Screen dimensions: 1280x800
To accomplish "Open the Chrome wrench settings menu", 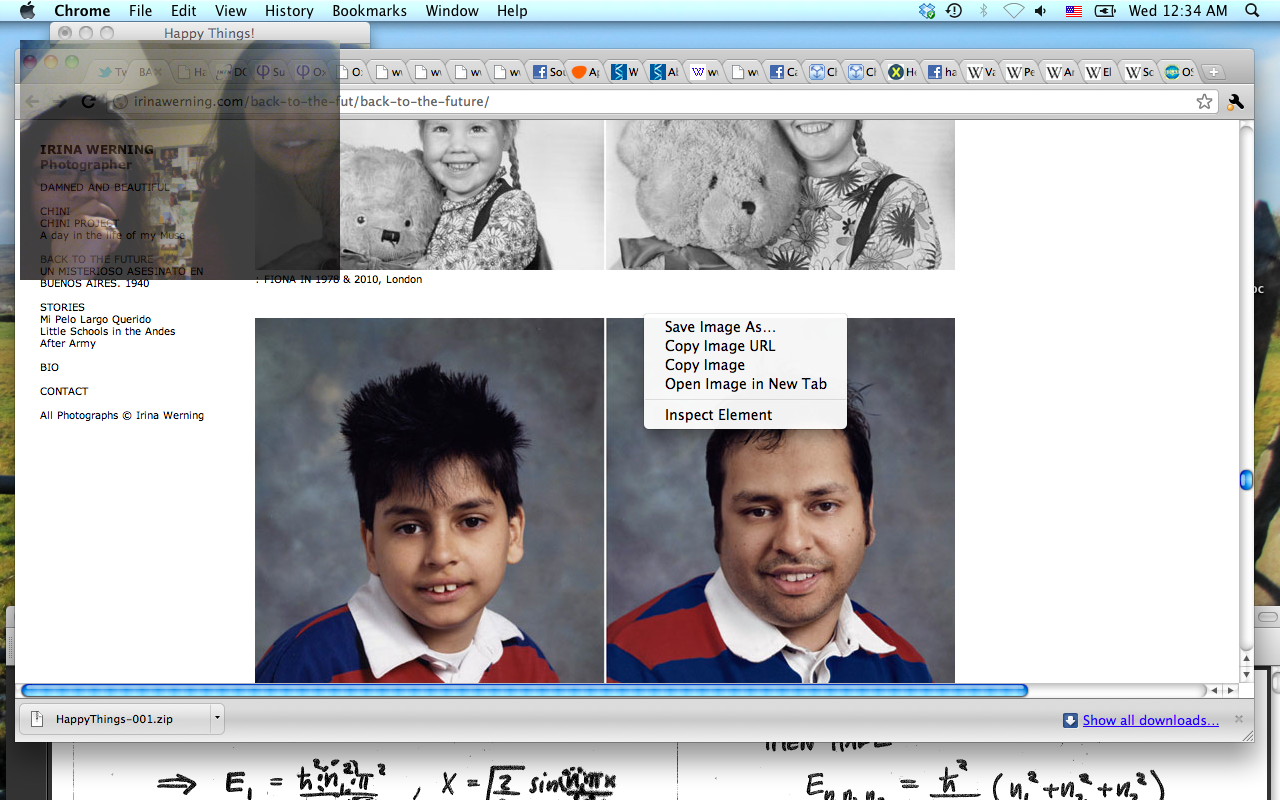I will click(x=1235, y=102).
